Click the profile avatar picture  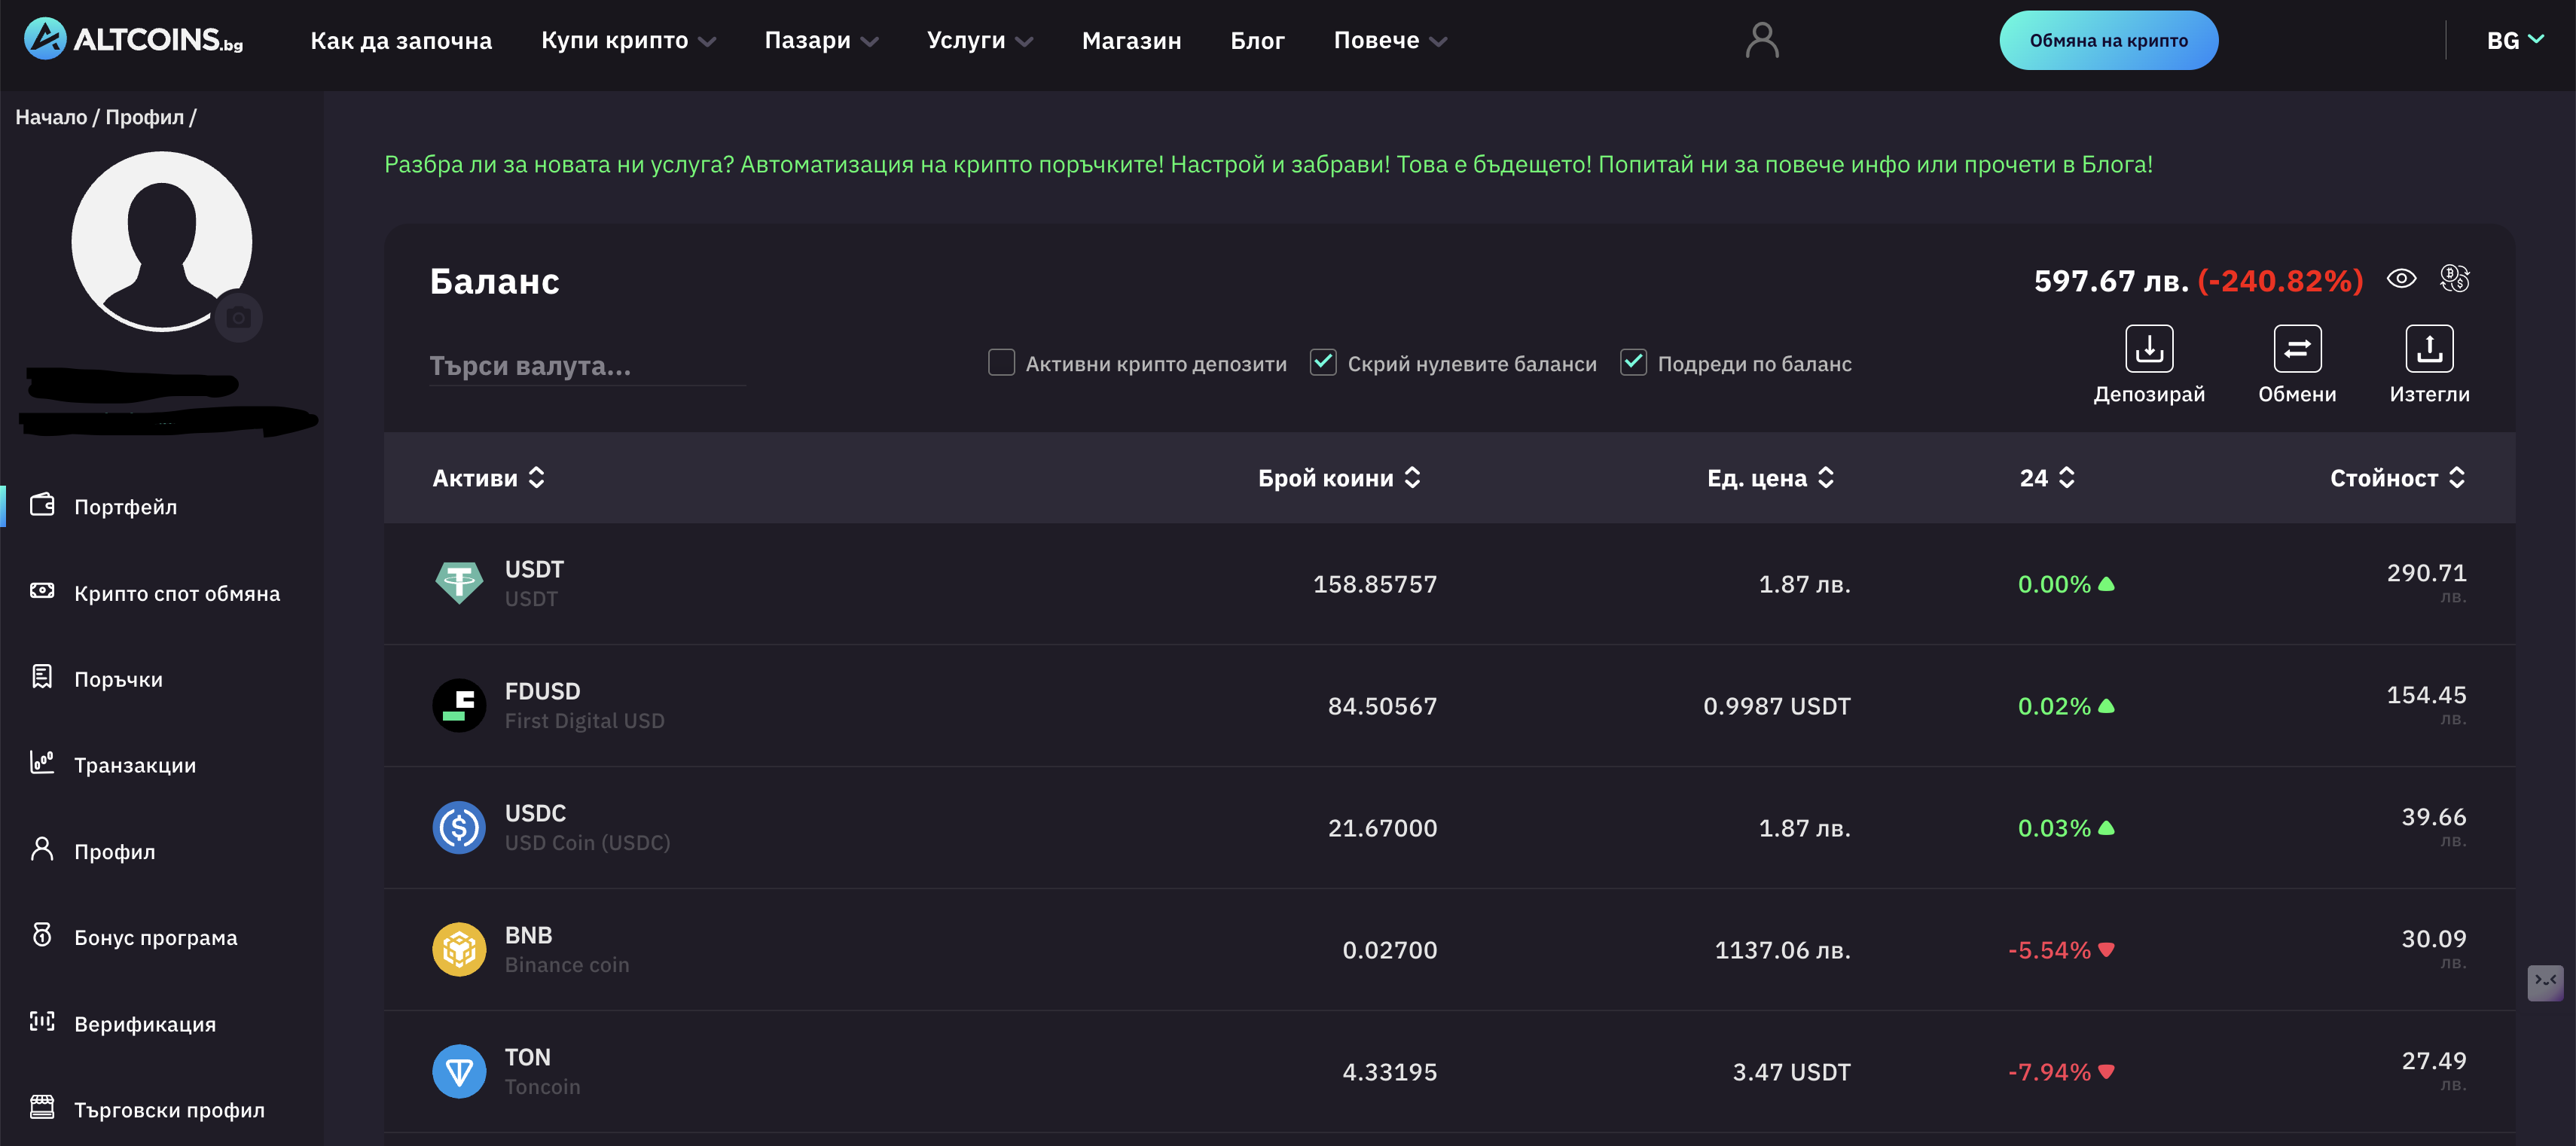coord(162,241)
